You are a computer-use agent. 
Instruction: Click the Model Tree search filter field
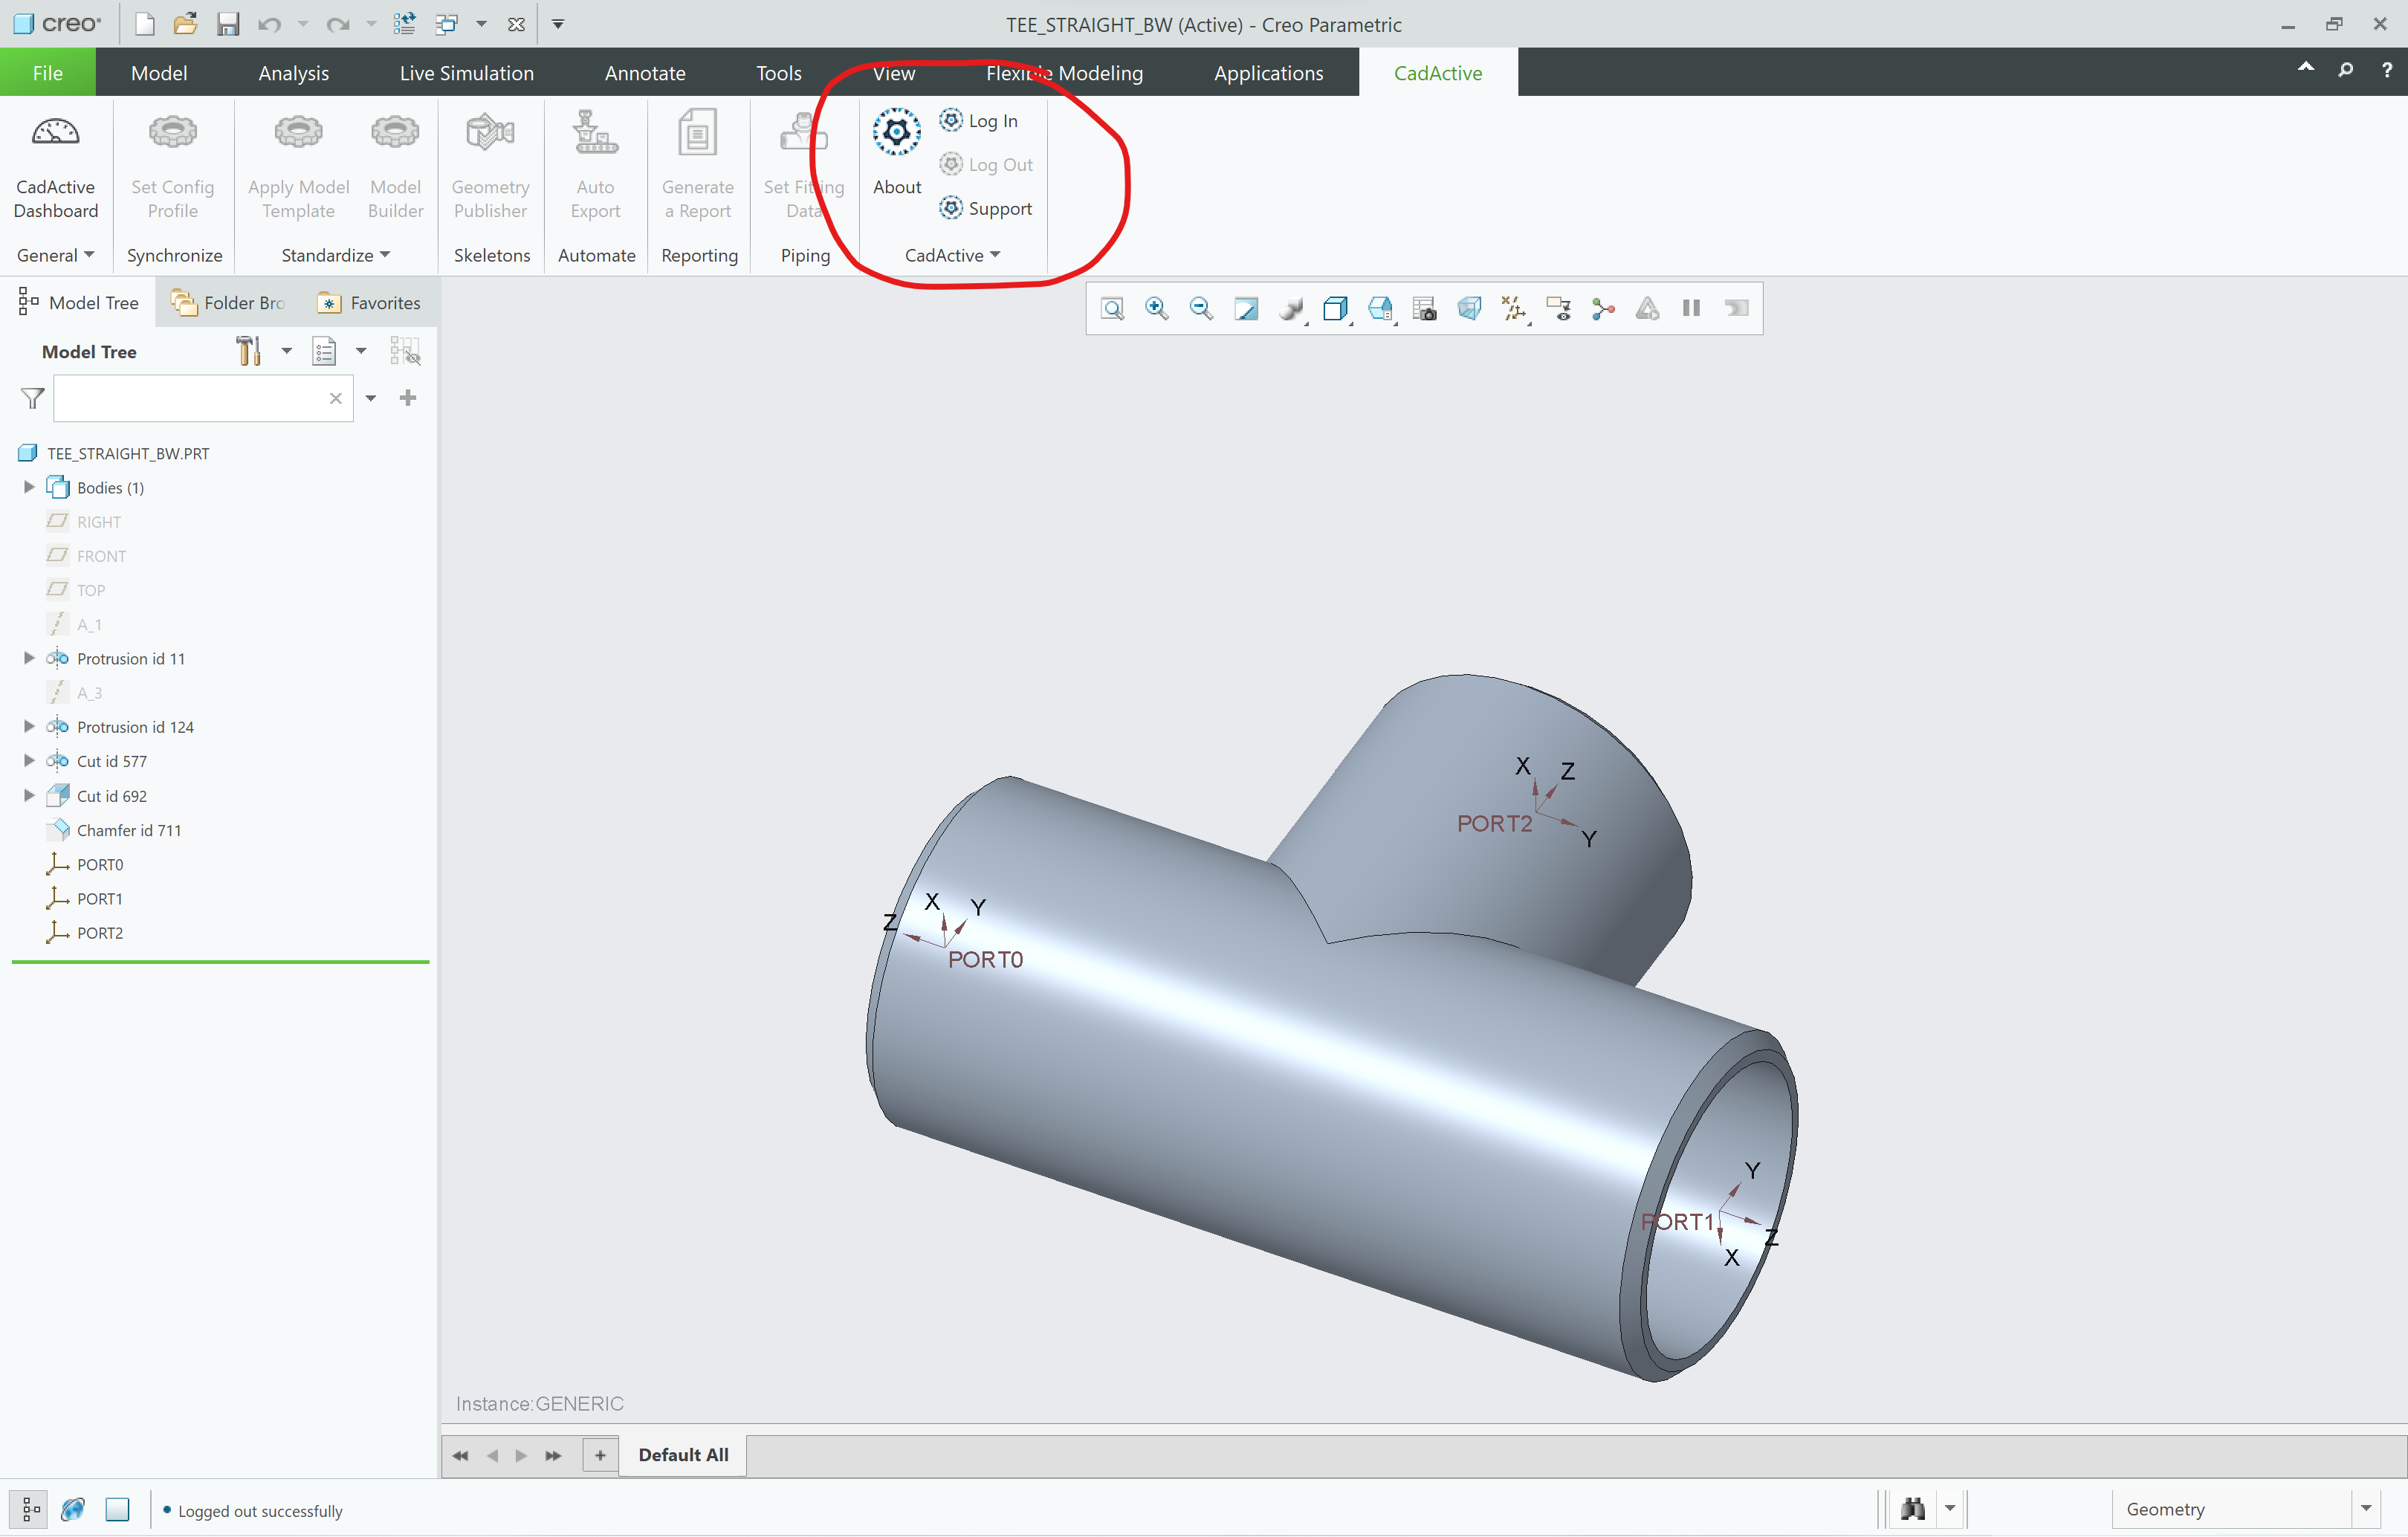pos(190,398)
